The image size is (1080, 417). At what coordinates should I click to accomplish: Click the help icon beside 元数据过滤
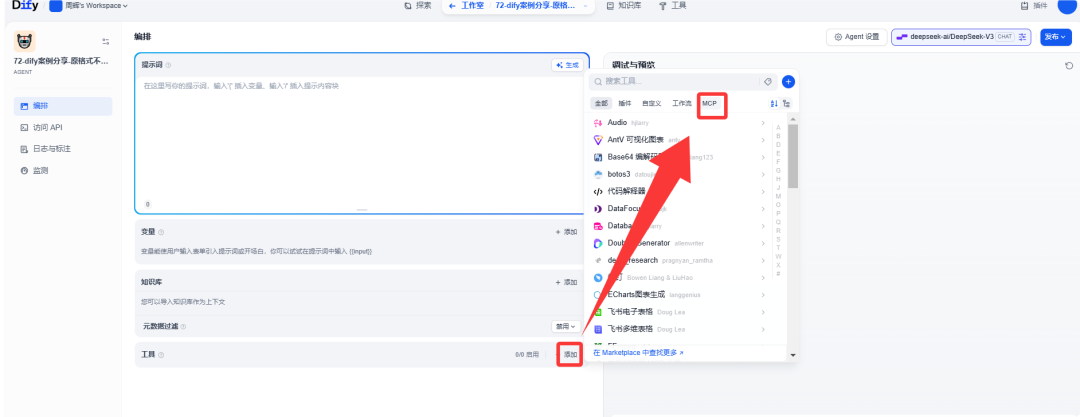183,327
